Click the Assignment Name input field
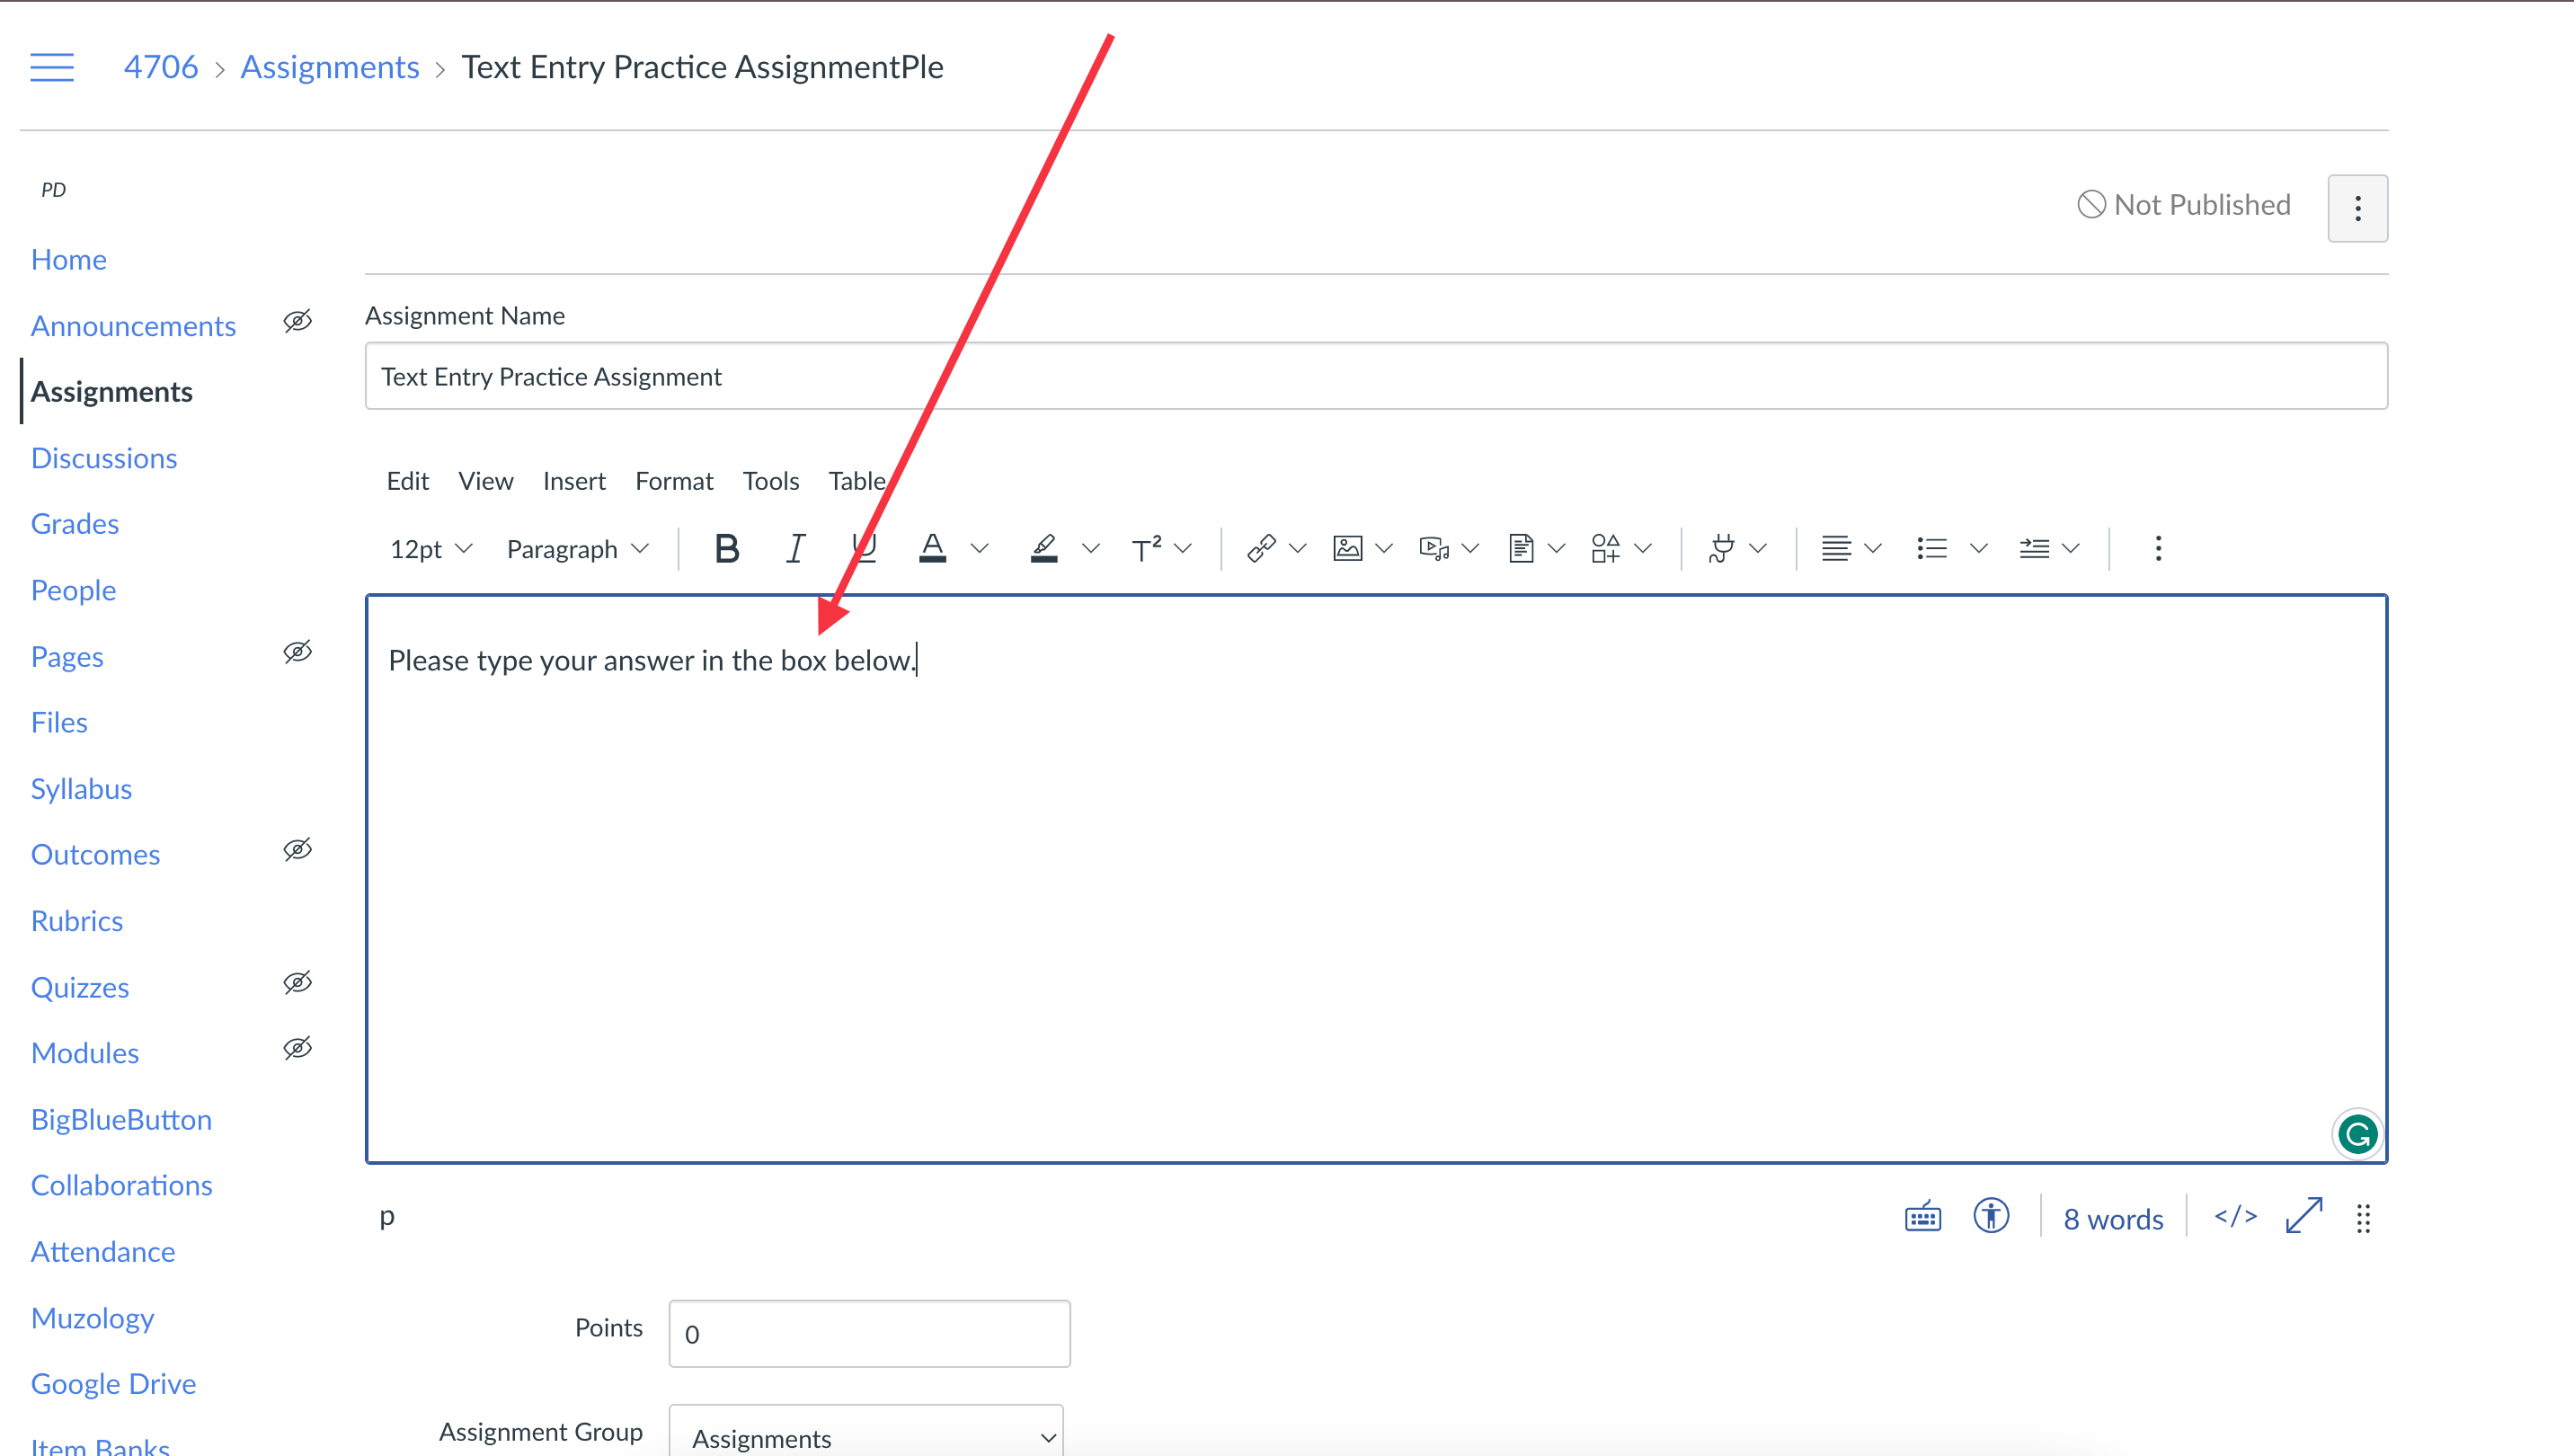This screenshot has width=2574, height=1456. coord(1376,376)
